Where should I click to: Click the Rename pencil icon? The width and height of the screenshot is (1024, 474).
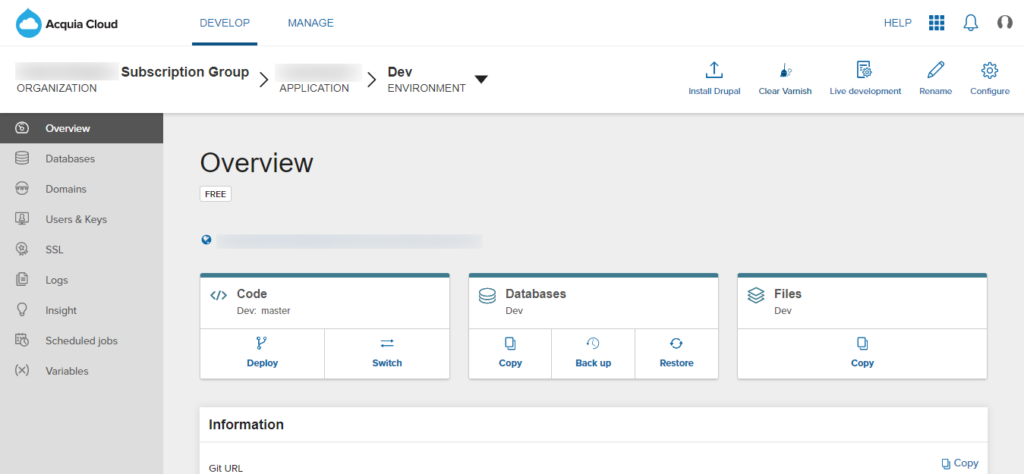(x=935, y=70)
